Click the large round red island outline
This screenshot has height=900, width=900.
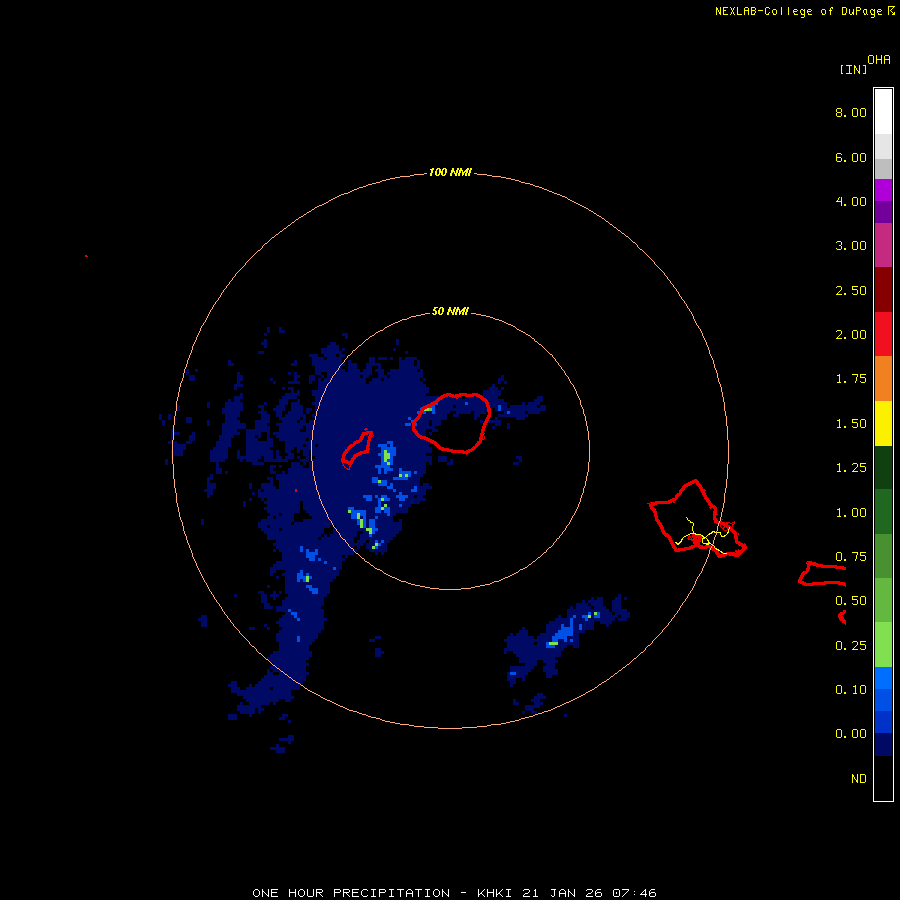tap(452, 423)
